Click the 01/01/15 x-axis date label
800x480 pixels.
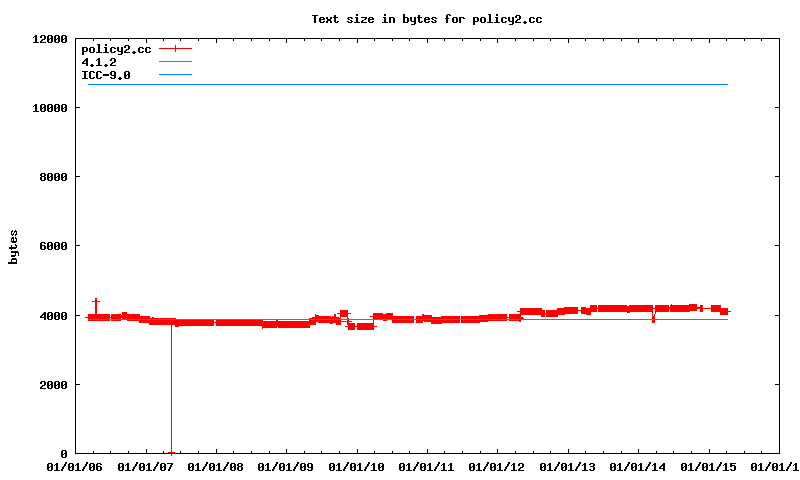click(x=709, y=467)
